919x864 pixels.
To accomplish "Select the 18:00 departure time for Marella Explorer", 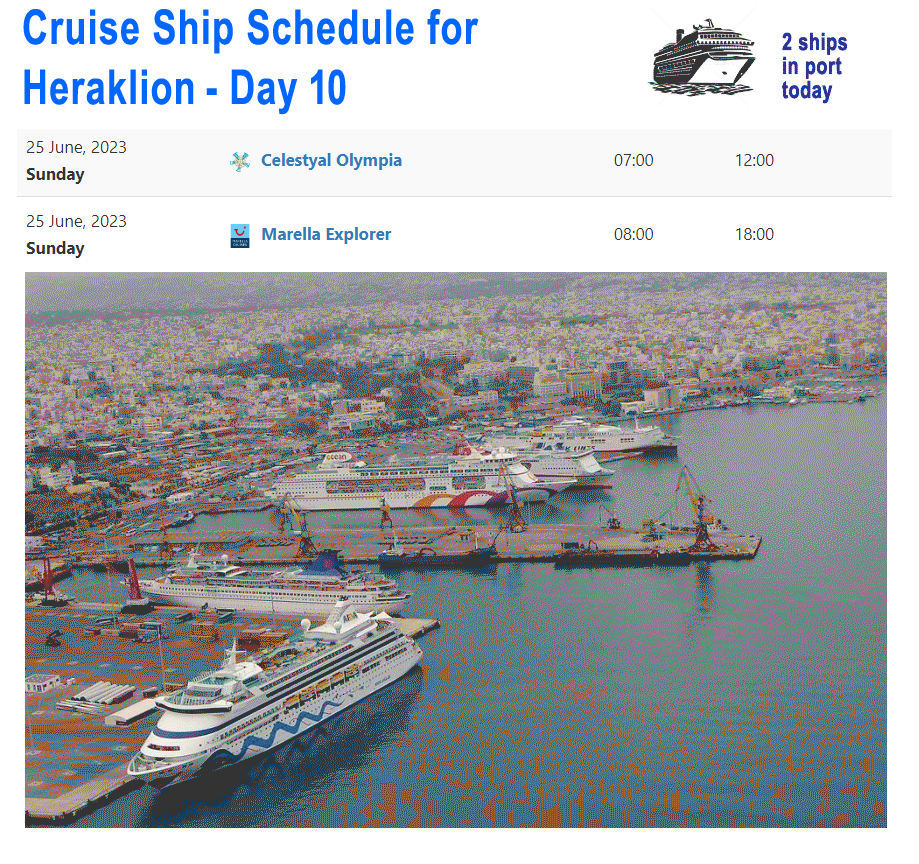I will [x=754, y=234].
